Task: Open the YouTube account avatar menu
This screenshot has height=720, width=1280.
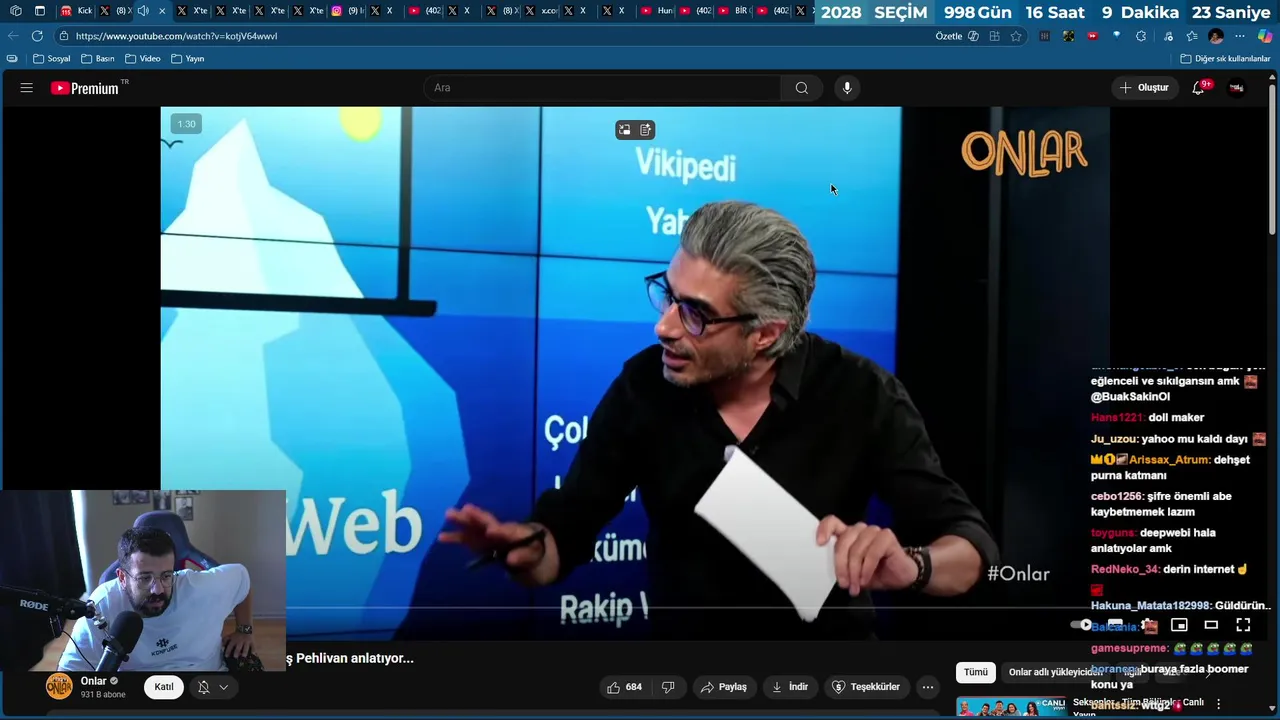Action: pyautogui.click(x=1237, y=88)
